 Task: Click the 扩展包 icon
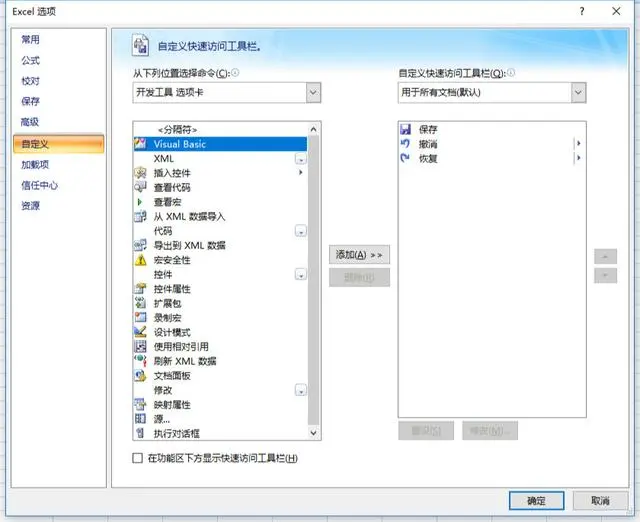coord(140,303)
